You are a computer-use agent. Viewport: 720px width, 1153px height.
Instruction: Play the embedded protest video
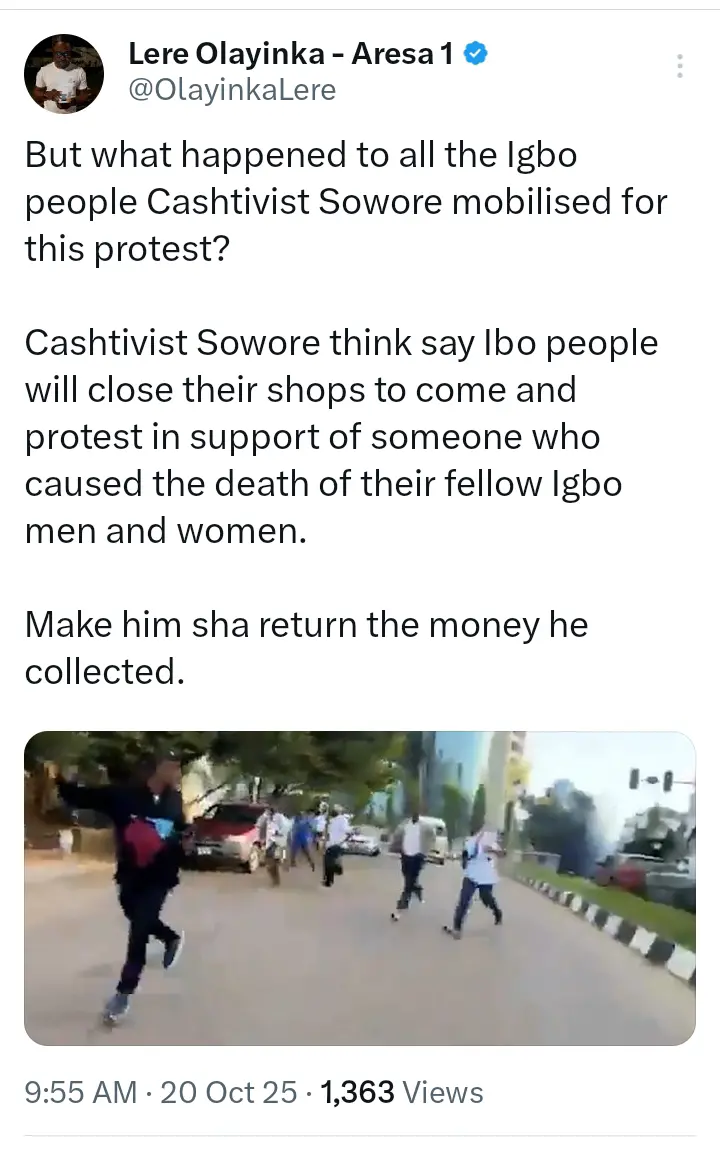tap(360, 888)
